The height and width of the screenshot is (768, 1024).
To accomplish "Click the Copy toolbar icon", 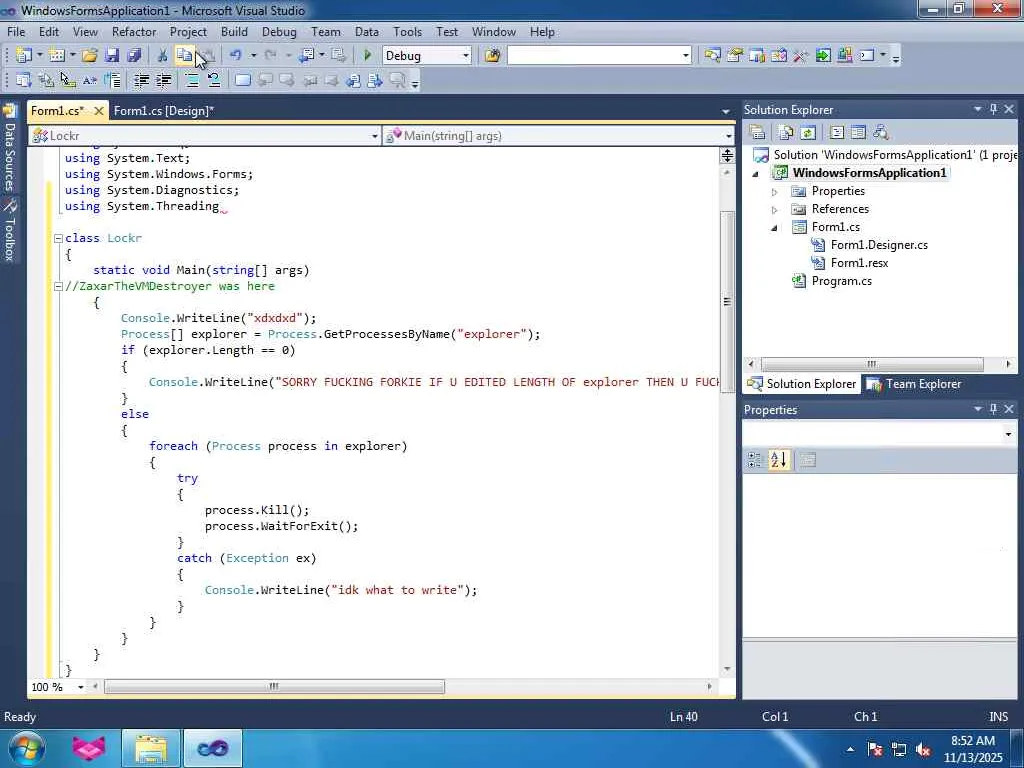I will point(184,56).
